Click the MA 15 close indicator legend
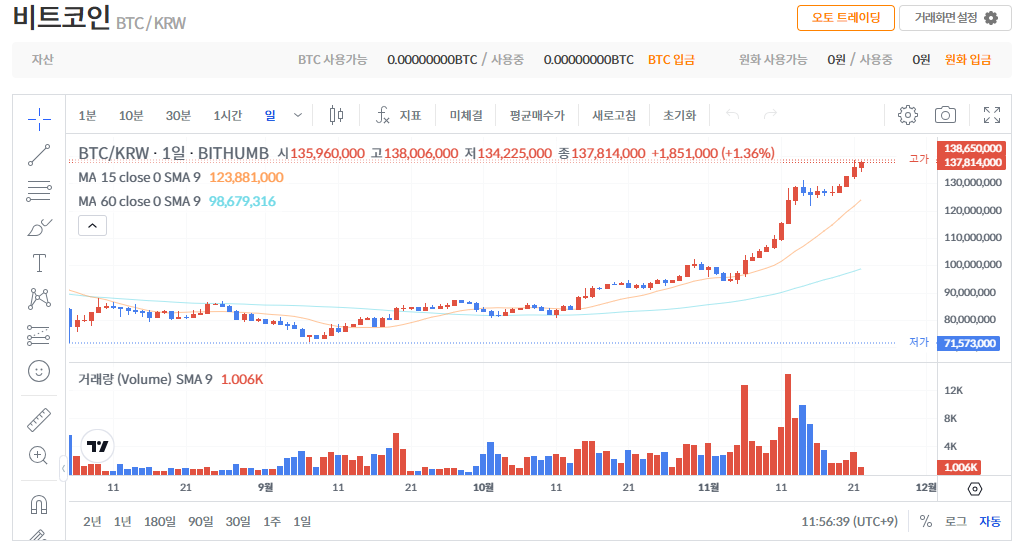Image resolution: width=1030 pixels, height=553 pixels. tap(139, 177)
